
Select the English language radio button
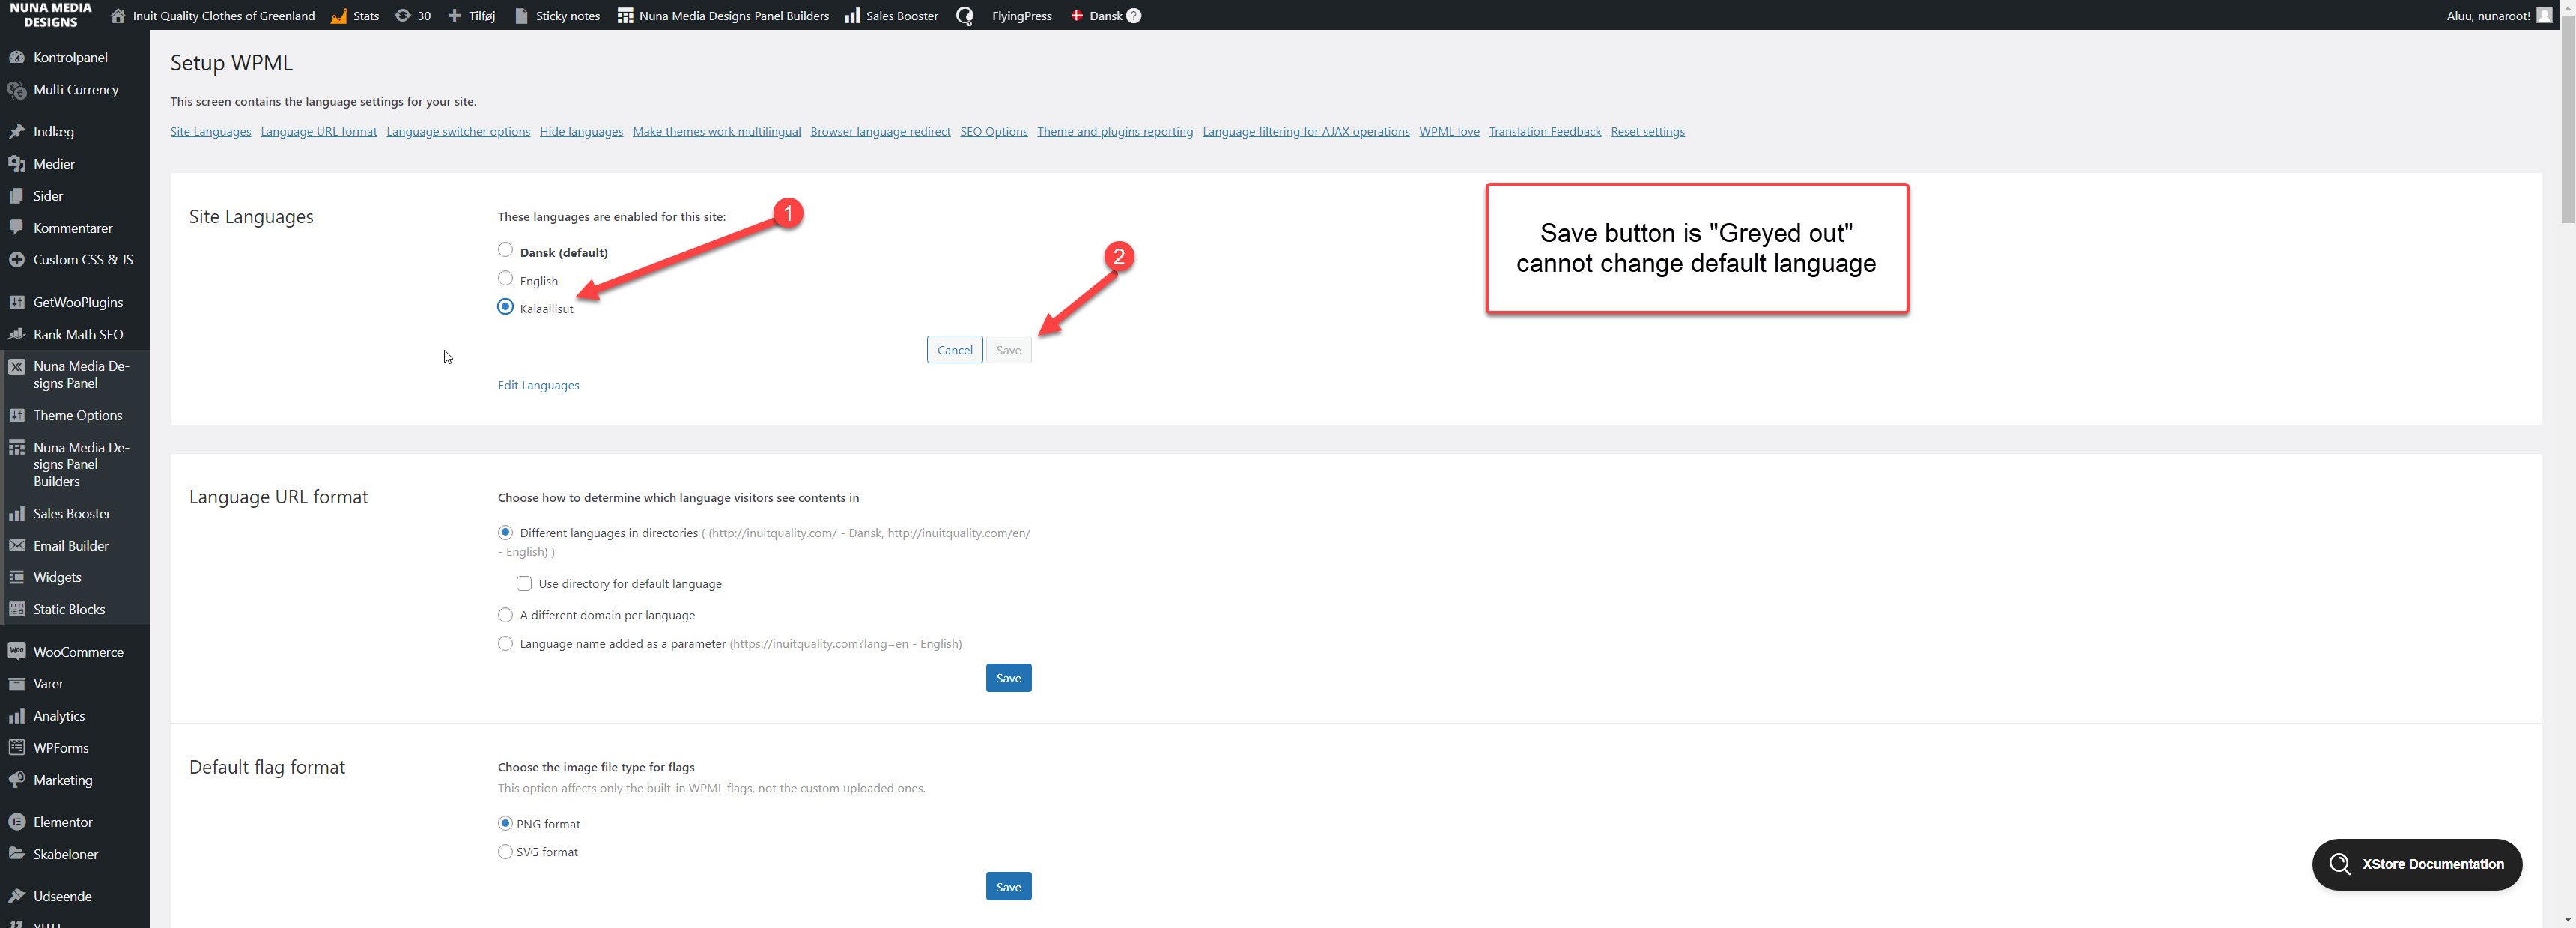coord(505,278)
